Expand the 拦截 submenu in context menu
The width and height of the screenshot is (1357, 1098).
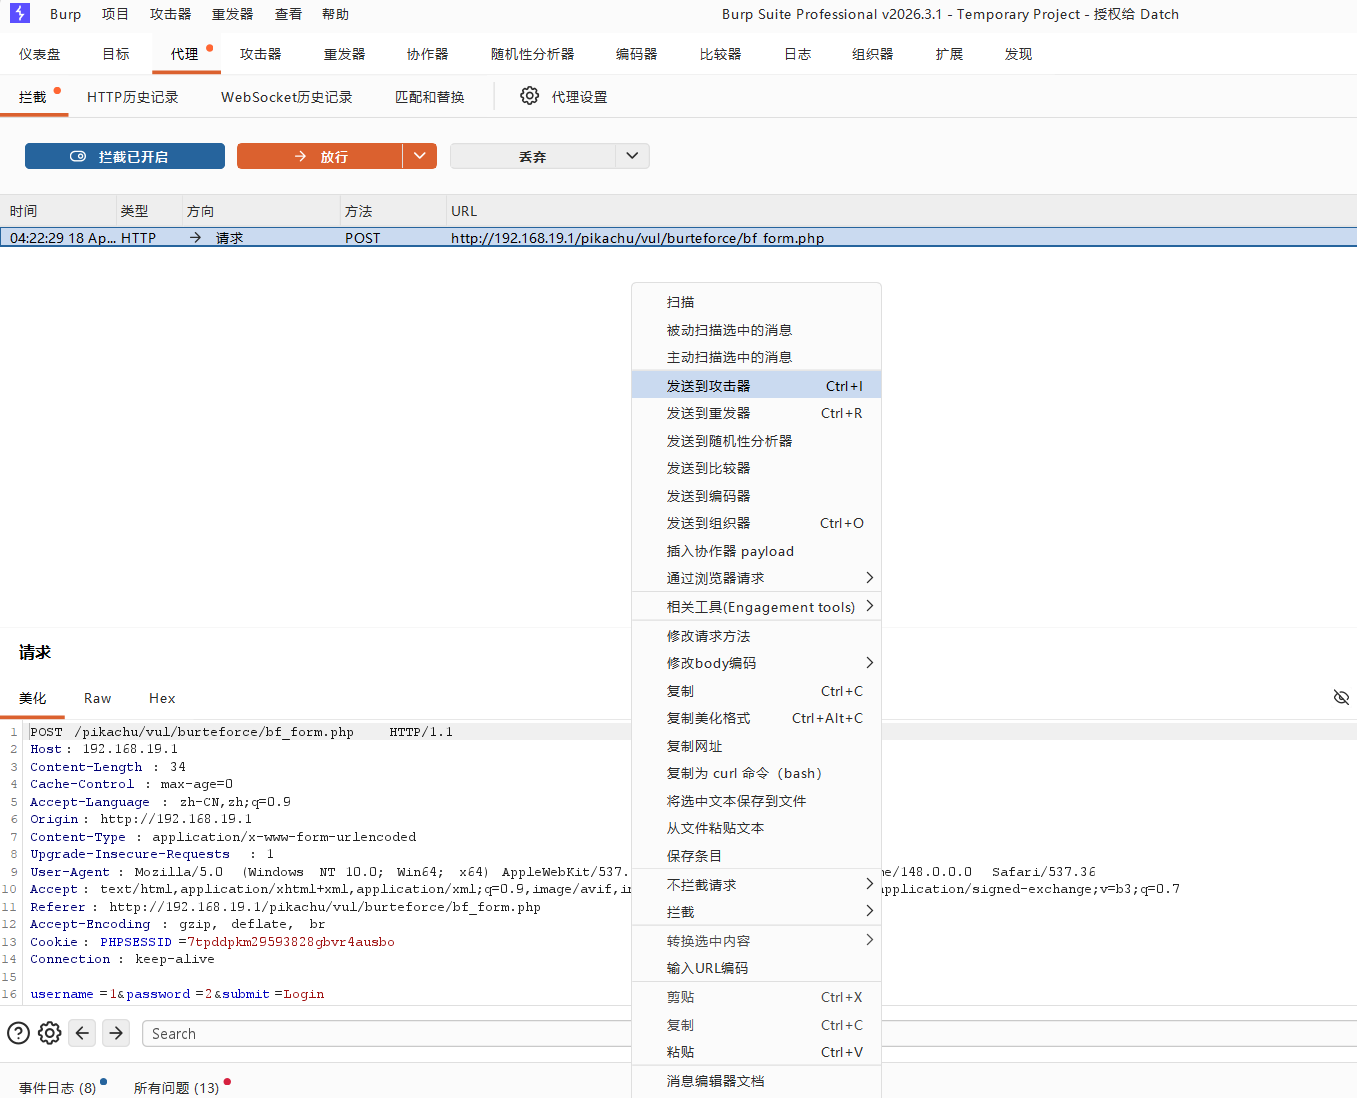pyautogui.click(x=756, y=912)
